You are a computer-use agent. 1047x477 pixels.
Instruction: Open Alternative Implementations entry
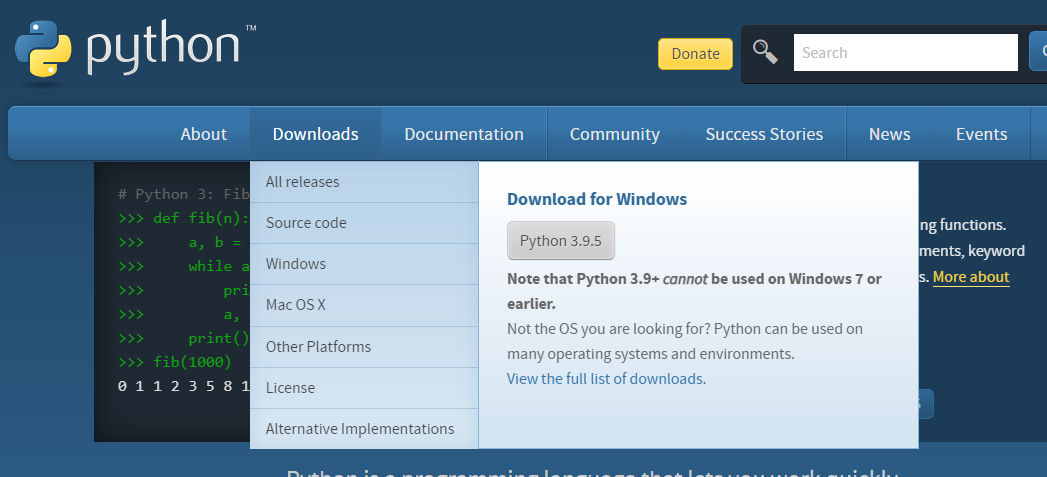[365, 429]
